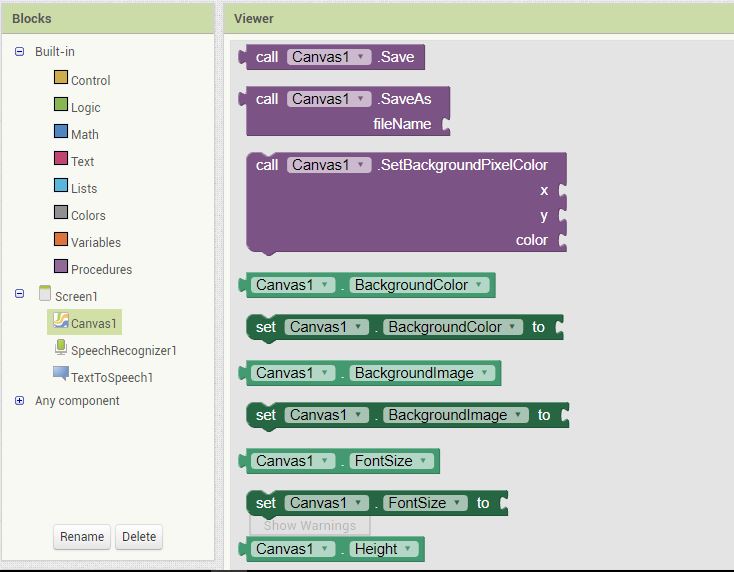Click the Screen1 component icon
This screenshot has width=734, height=572.
(45, 293)
